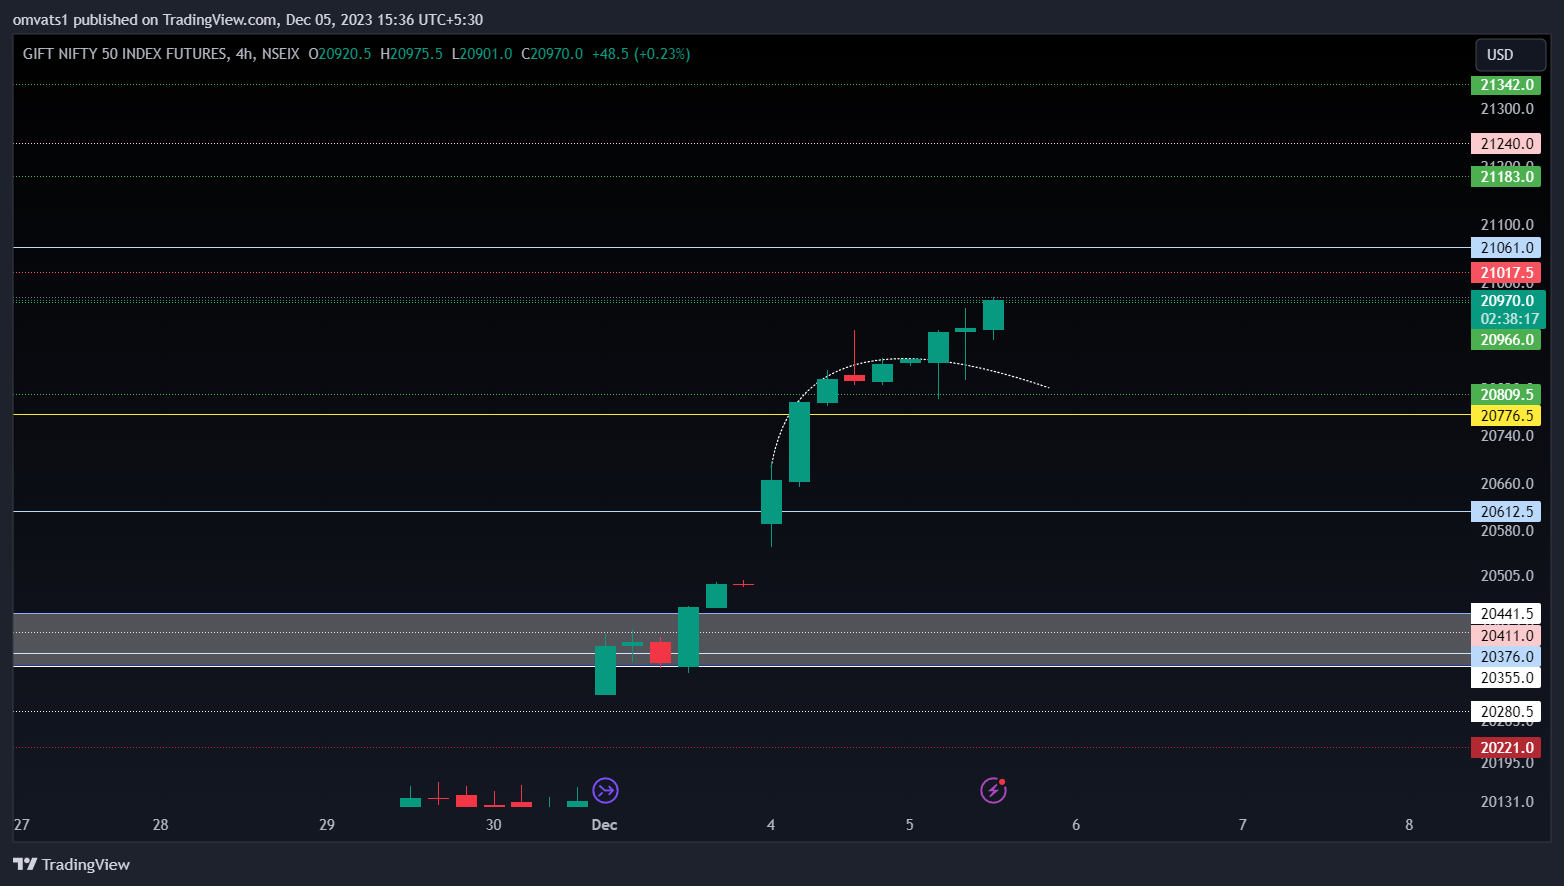Click the 20376.0 blue price label
The height and width of the screenshot is (886, 1564).
[x=1506, y=657]
